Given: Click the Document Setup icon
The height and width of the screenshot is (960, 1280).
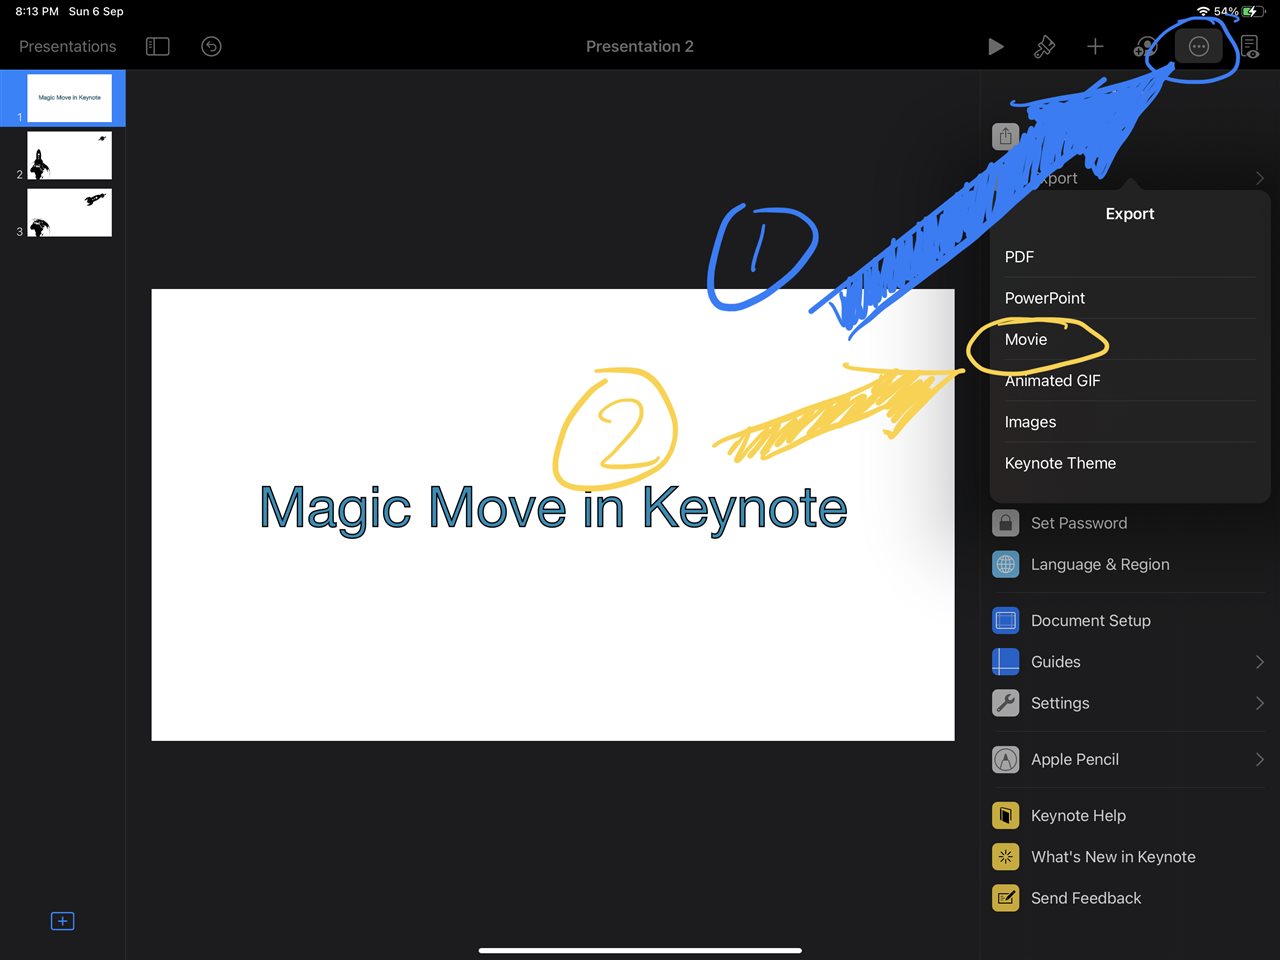Looking at the screenshot, I should coord(1005,620).
